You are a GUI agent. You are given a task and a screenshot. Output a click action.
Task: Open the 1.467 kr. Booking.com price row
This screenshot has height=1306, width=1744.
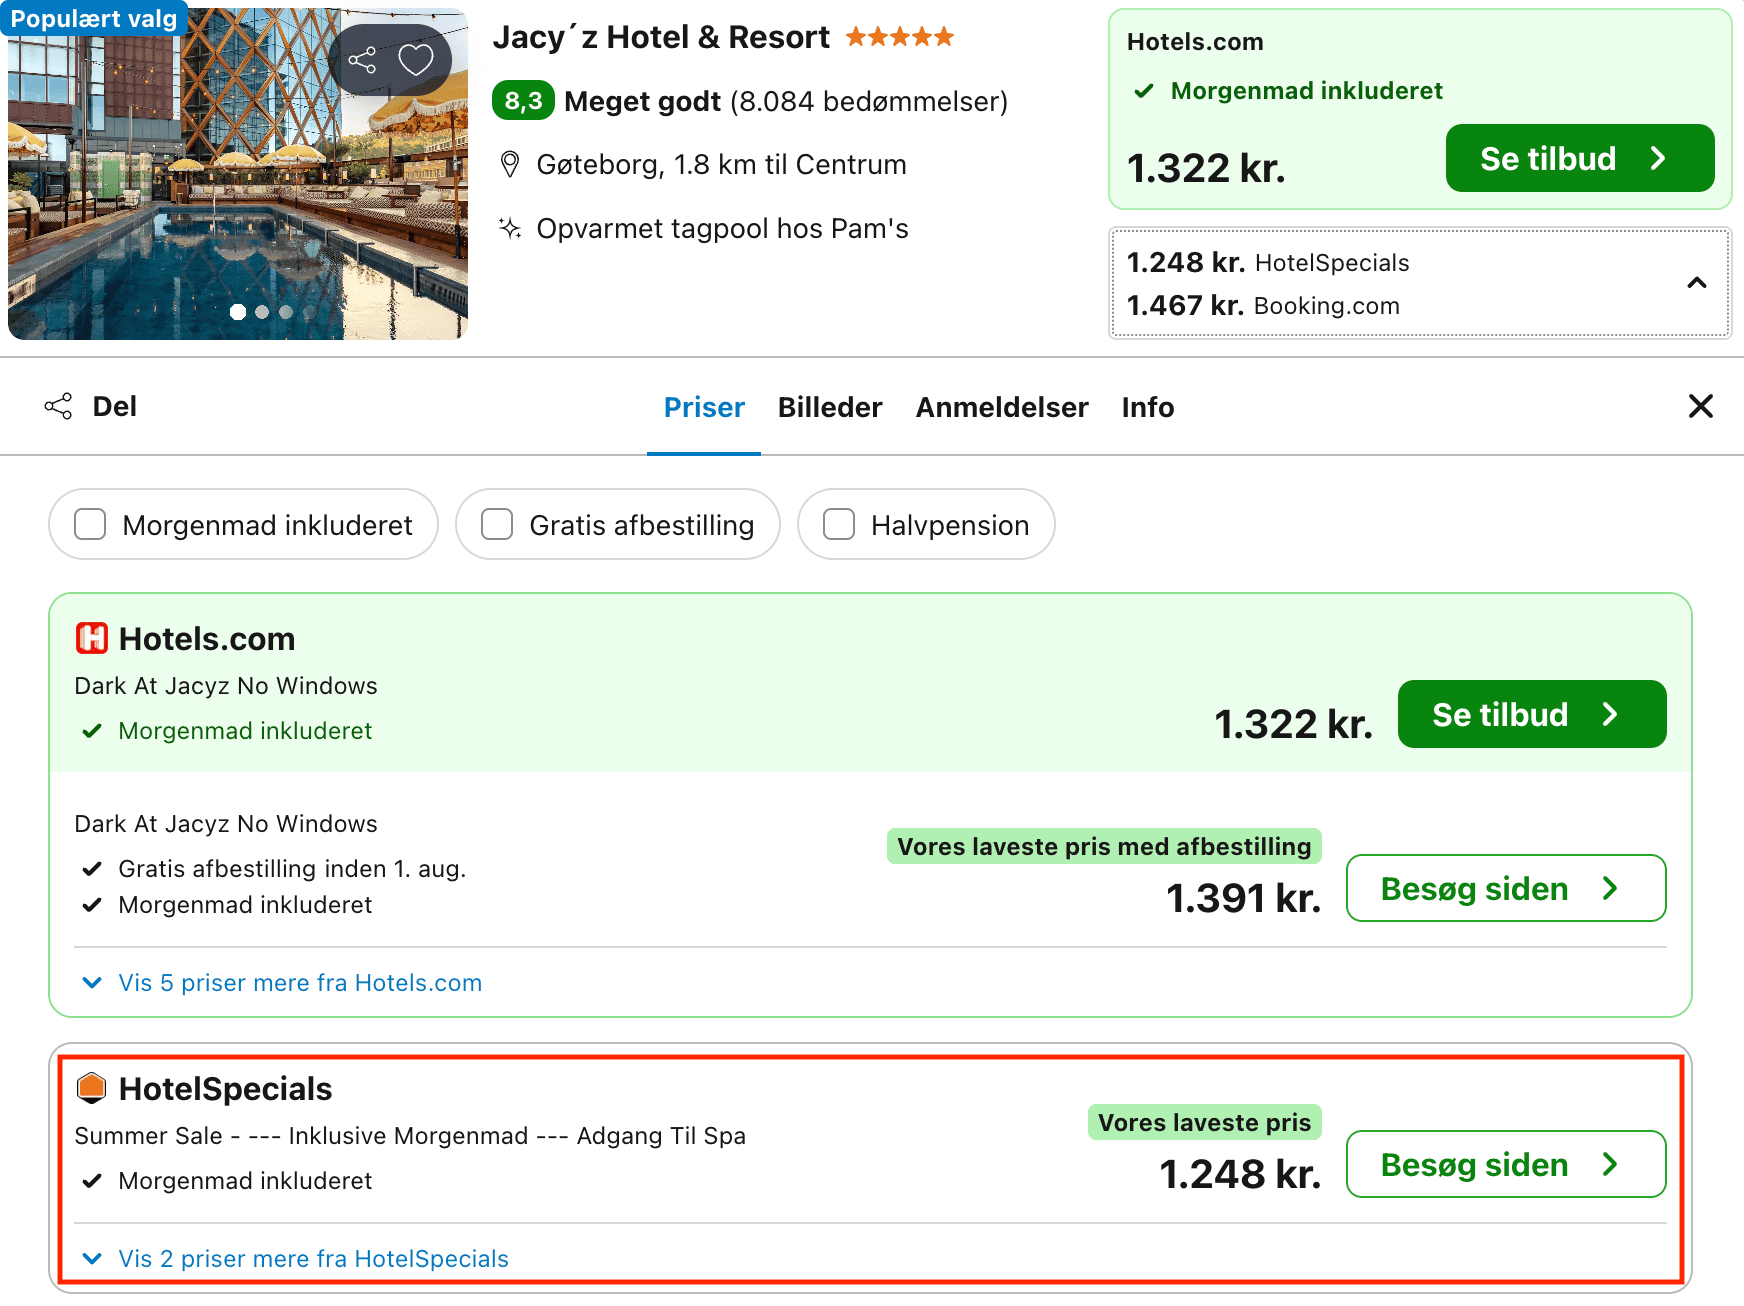[x=1263, y=305]
